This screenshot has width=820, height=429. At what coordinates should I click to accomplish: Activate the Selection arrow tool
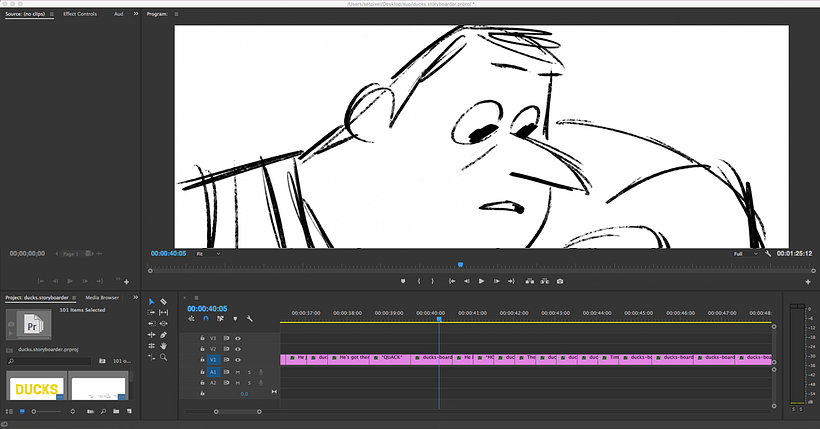152,301
